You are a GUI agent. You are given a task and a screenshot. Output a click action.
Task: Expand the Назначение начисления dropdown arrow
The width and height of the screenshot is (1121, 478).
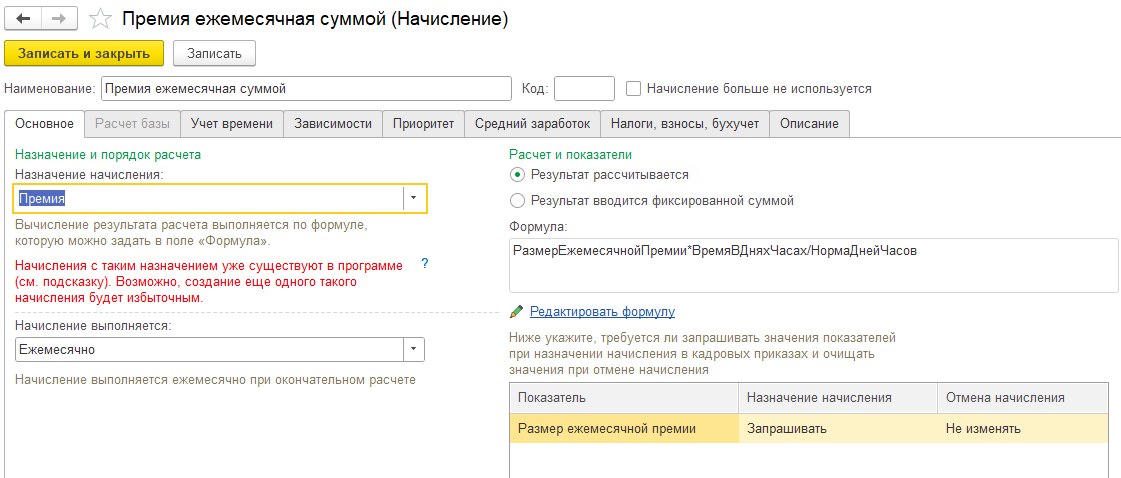click(x=414, y=199)
